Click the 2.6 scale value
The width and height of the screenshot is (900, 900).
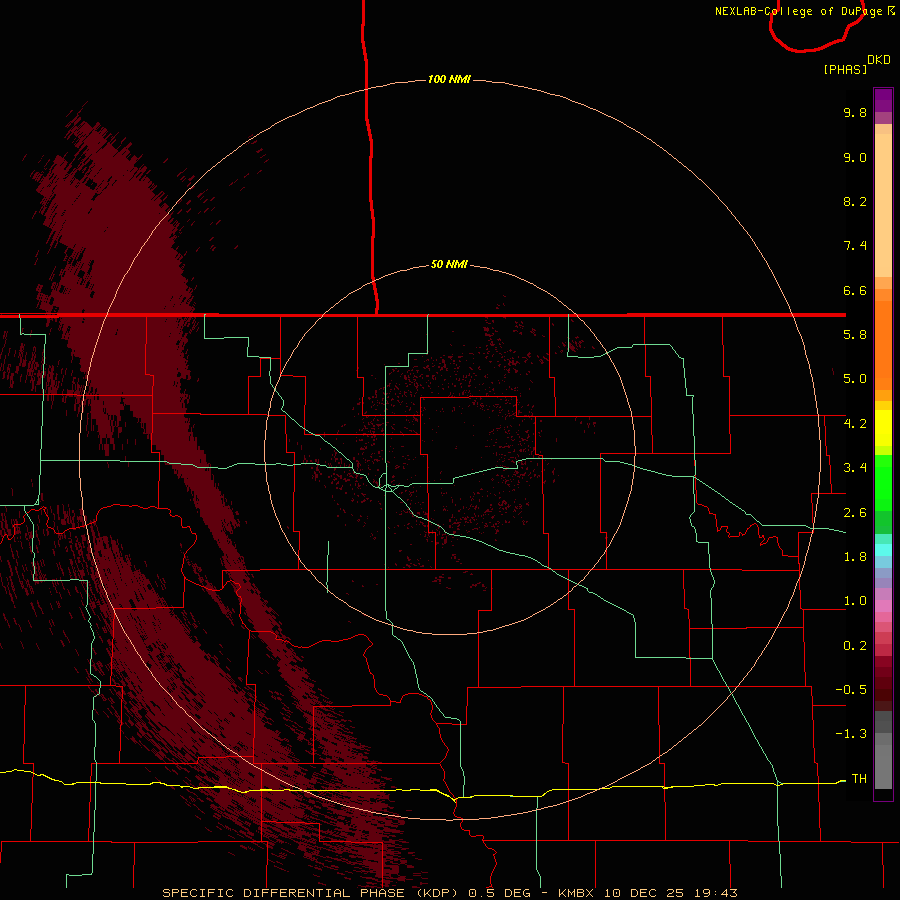(855, 513)
